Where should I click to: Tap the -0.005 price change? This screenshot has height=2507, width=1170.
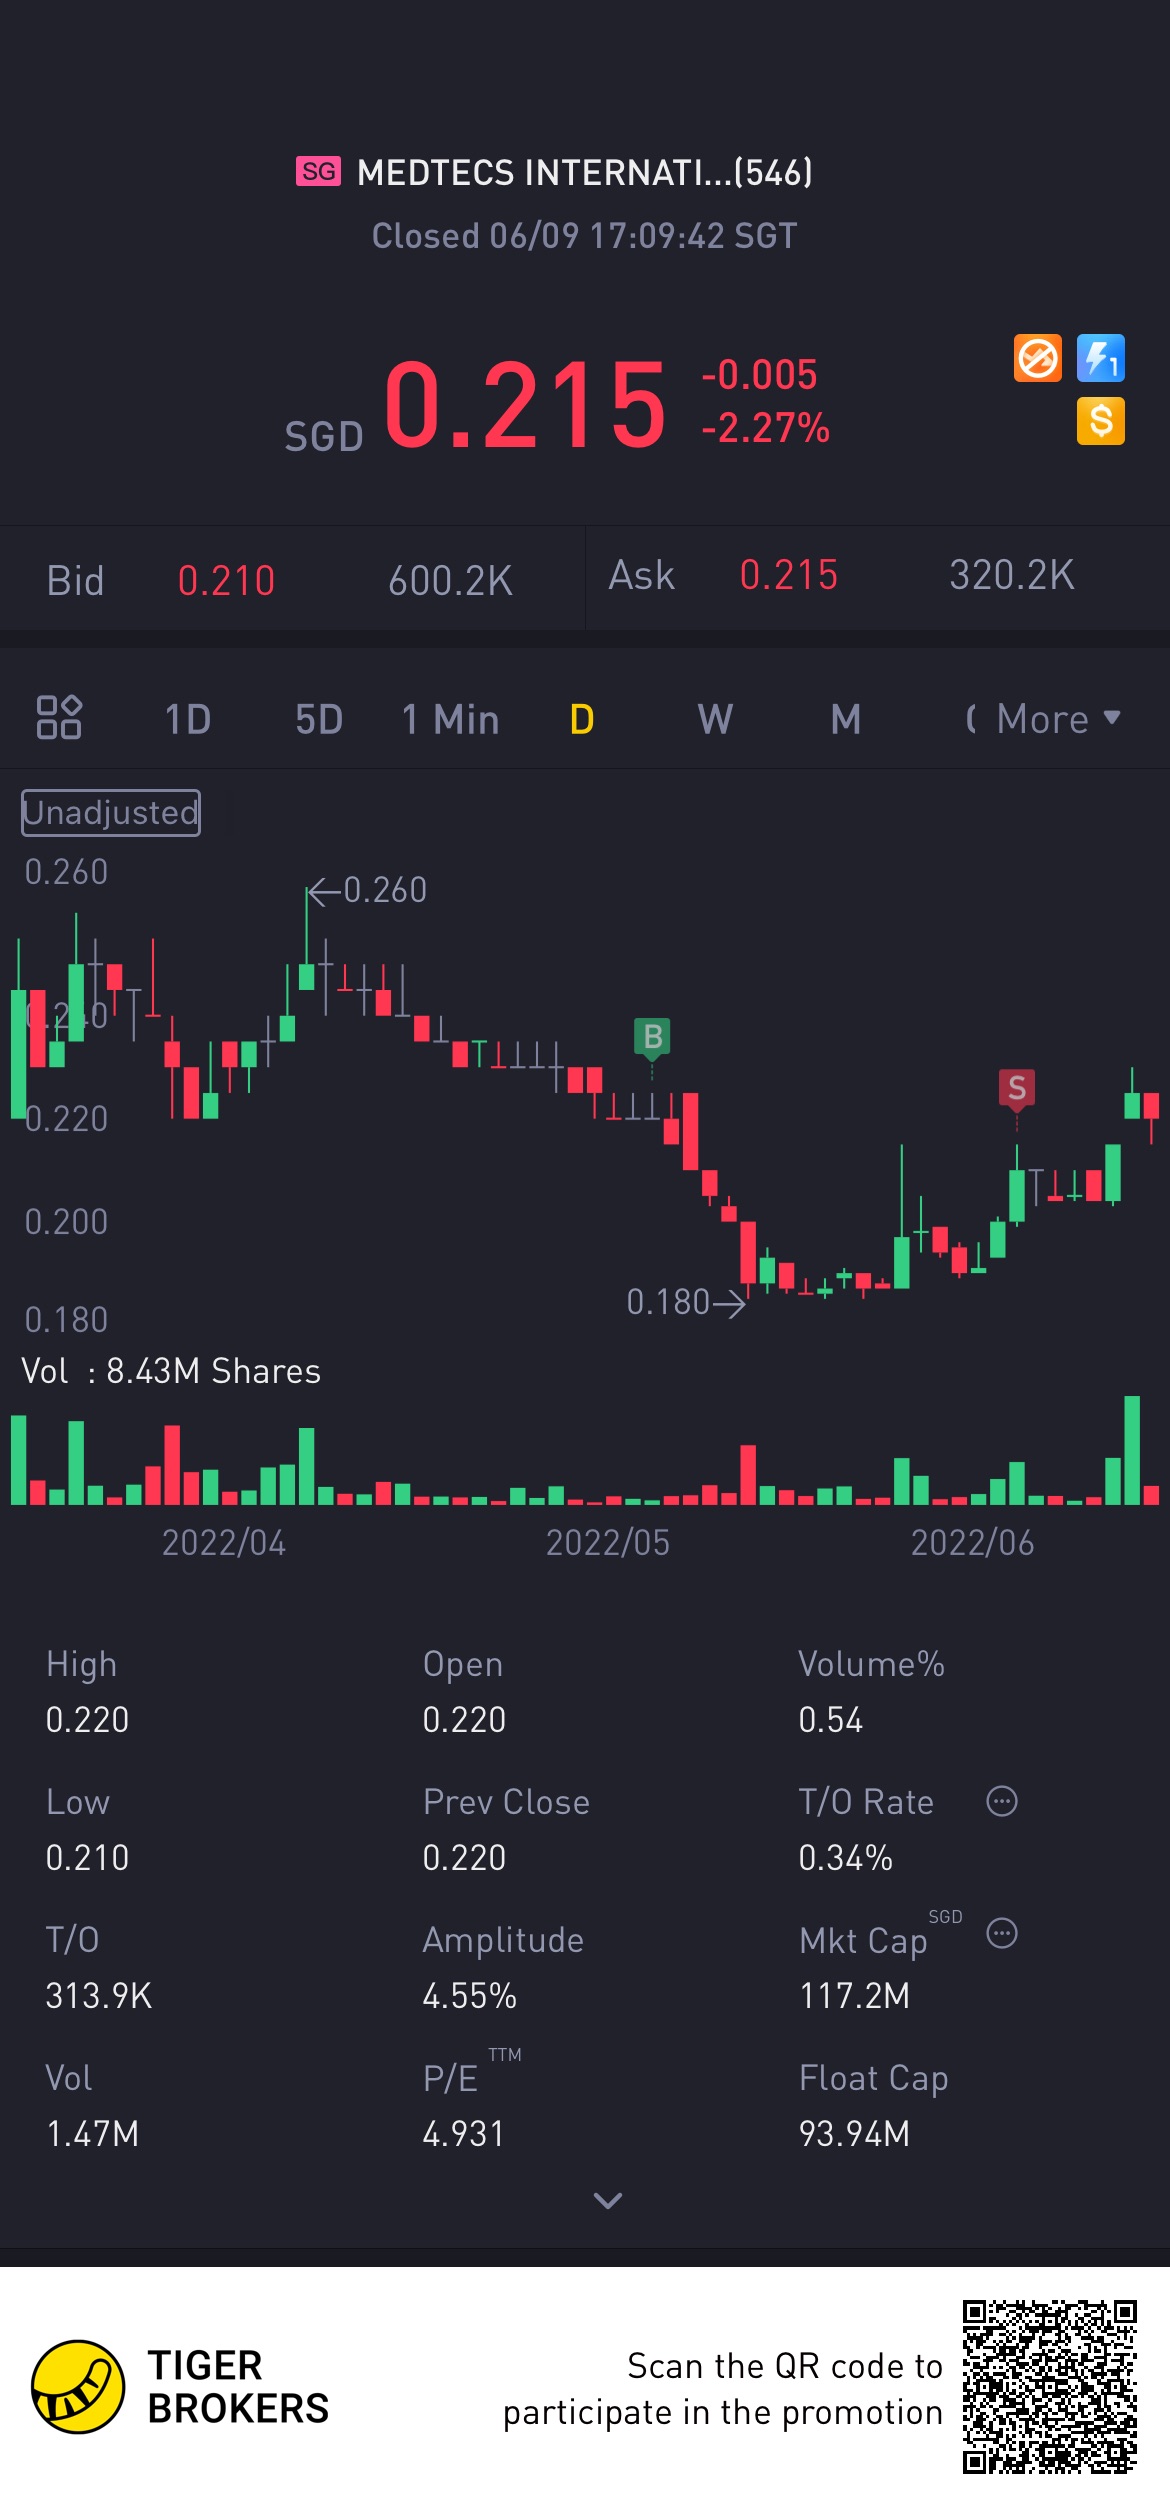(759, 375)
